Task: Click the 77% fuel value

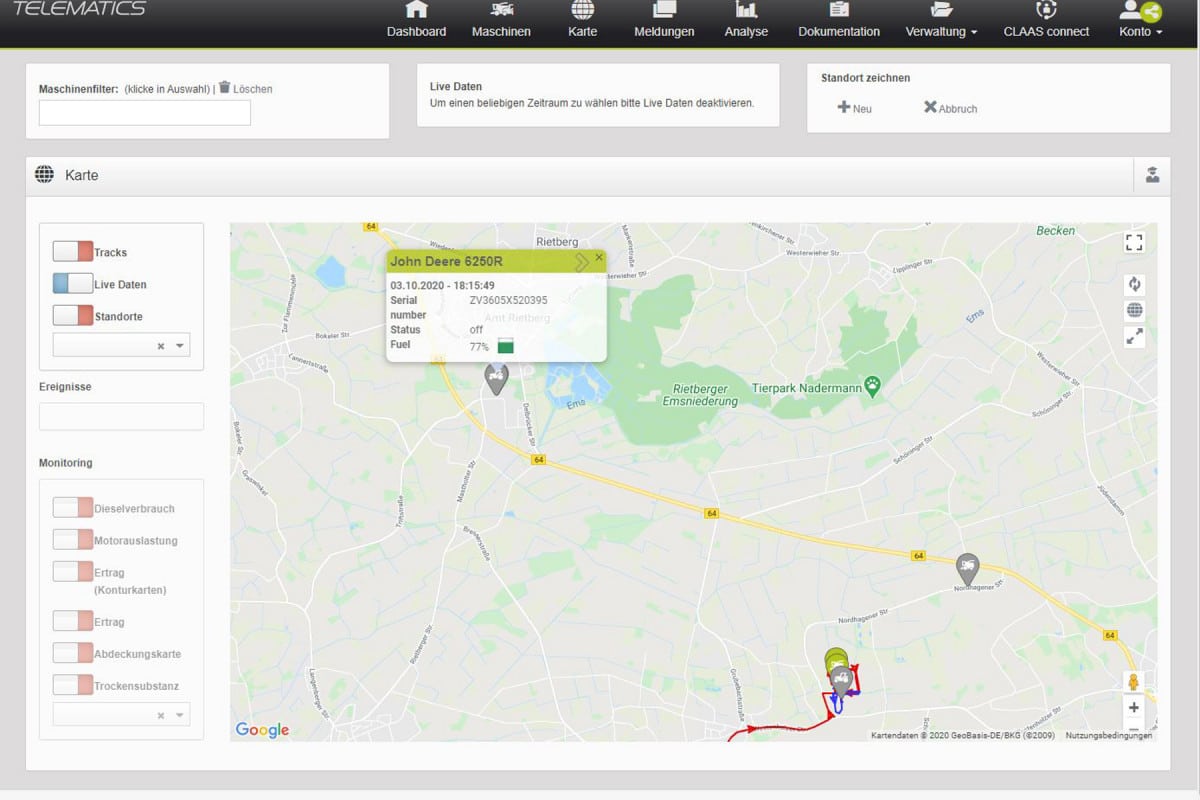Action: point(479,346)
